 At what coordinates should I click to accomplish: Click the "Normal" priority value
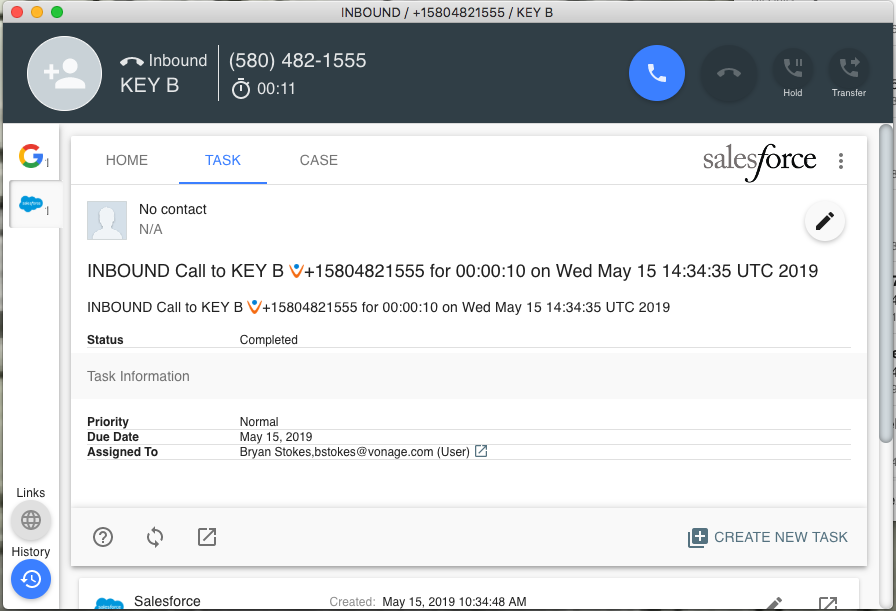259,422
